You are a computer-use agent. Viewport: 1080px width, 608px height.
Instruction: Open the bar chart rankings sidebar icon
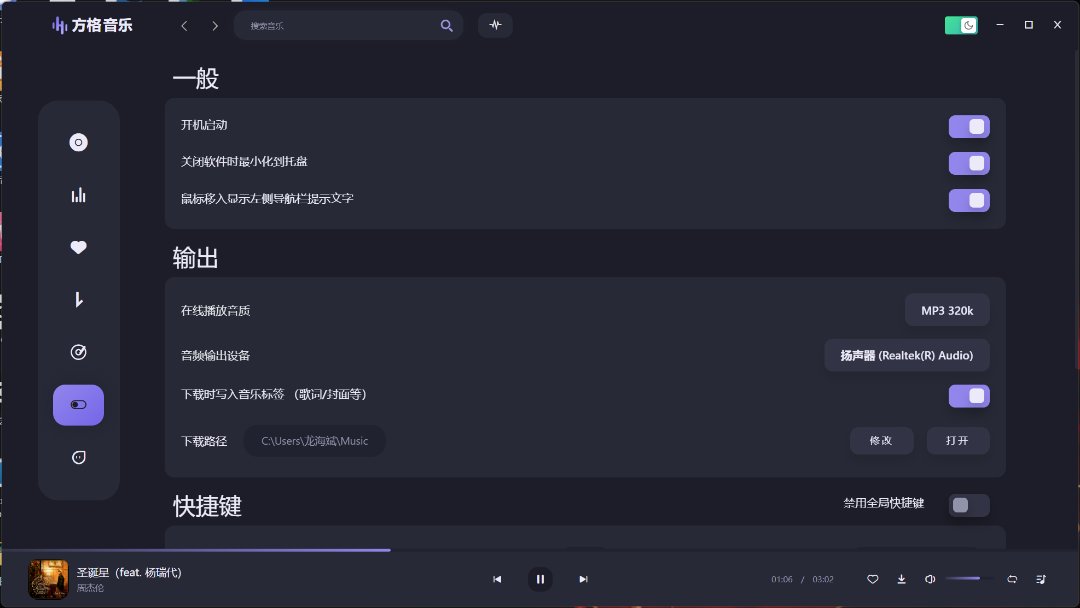pyautogui.click(x=79, y=195)
